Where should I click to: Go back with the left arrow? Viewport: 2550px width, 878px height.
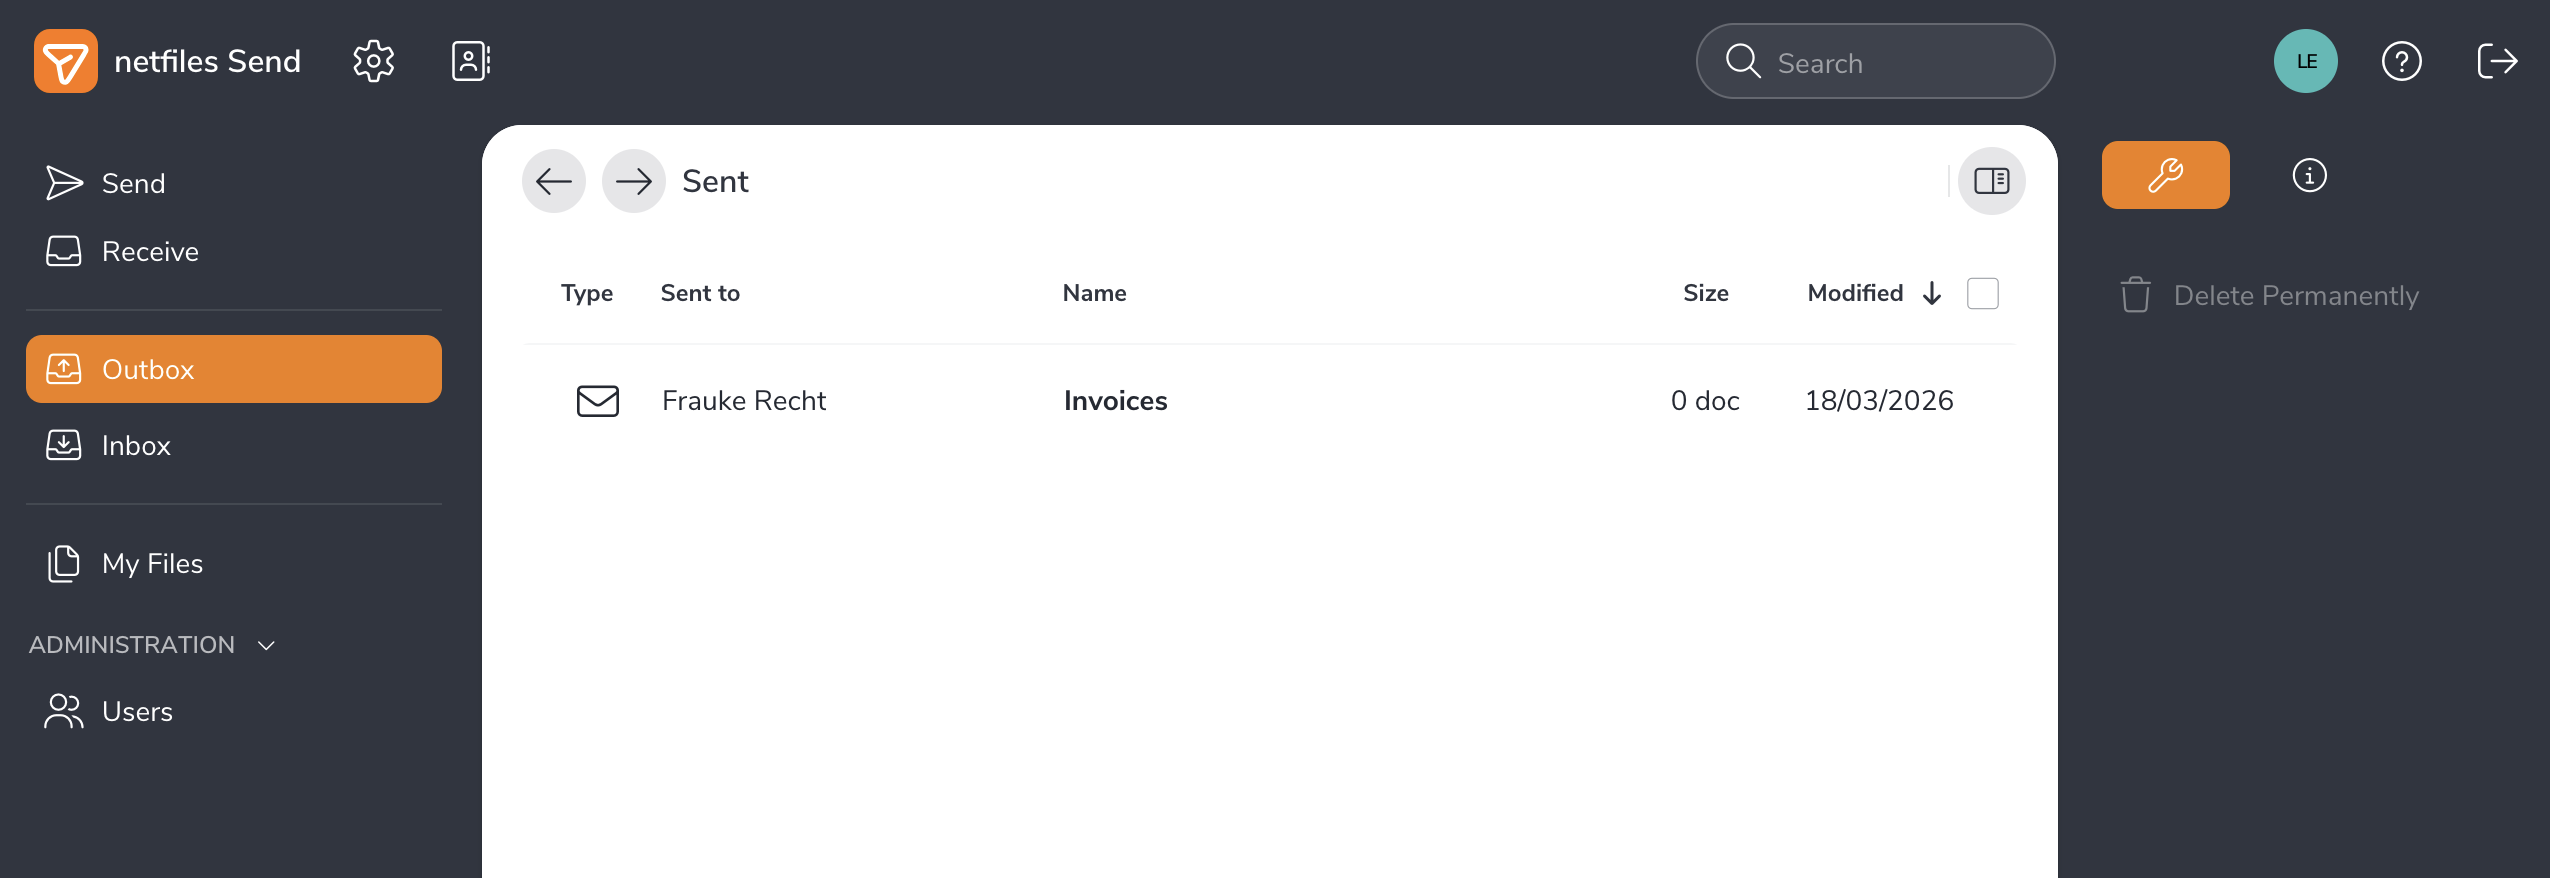point(554,181)
